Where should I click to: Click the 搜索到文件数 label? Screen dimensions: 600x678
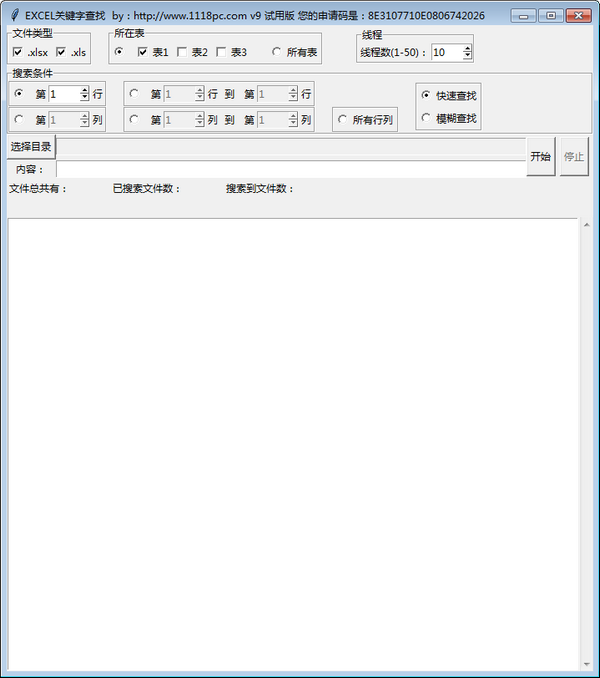260,189
